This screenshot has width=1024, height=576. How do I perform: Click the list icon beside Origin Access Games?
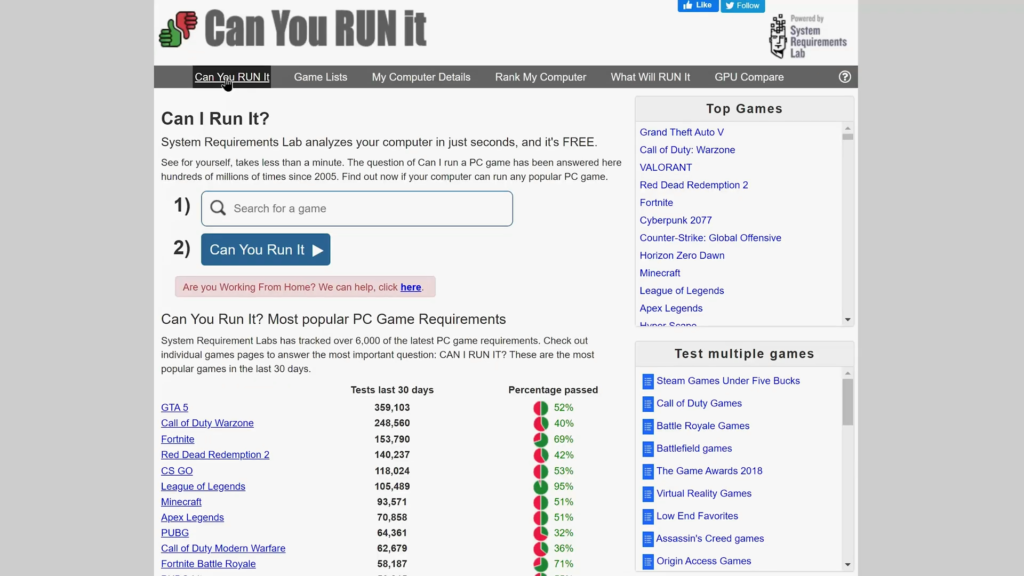(647, 561)
